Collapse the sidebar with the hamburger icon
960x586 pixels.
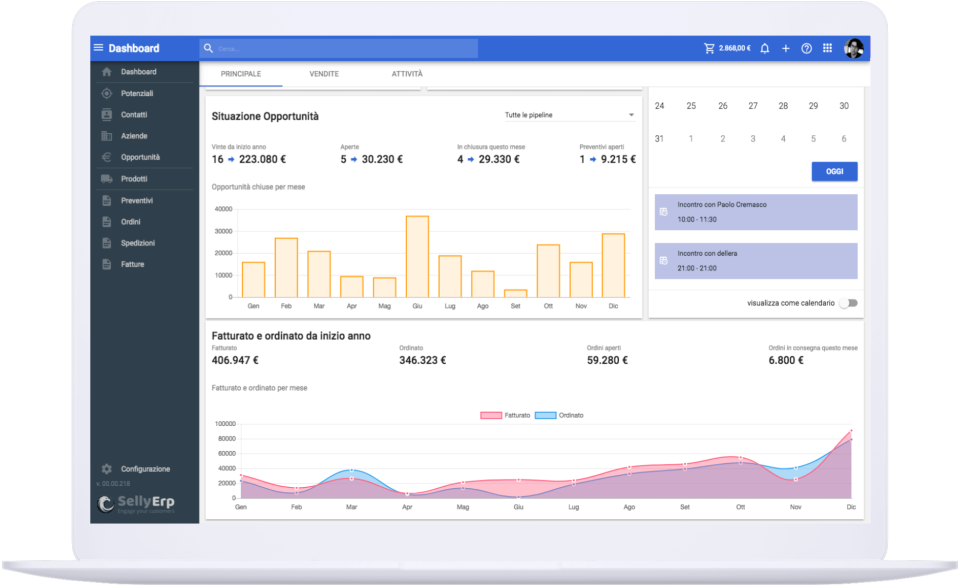coord(97,47)
